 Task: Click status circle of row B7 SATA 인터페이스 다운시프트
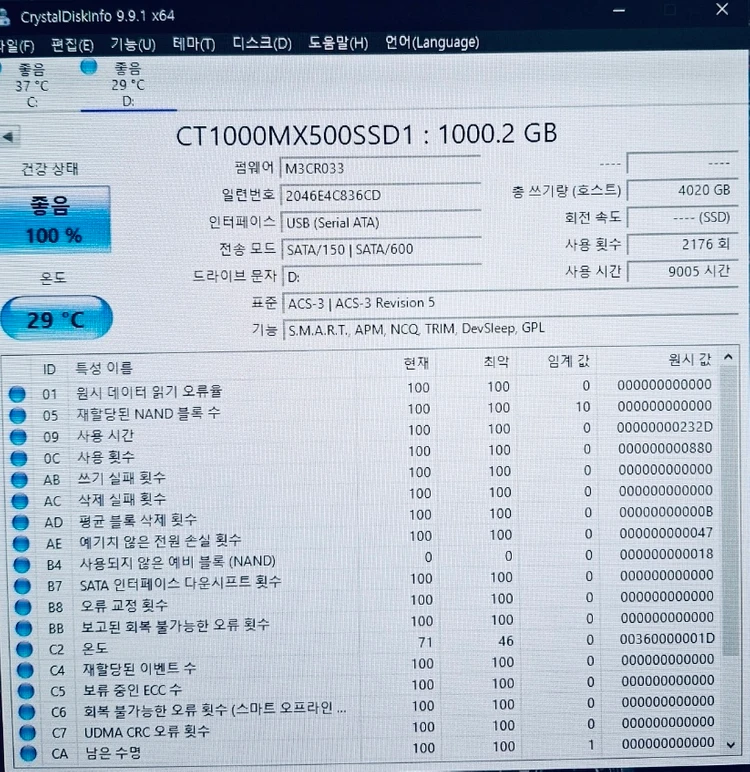22,586
